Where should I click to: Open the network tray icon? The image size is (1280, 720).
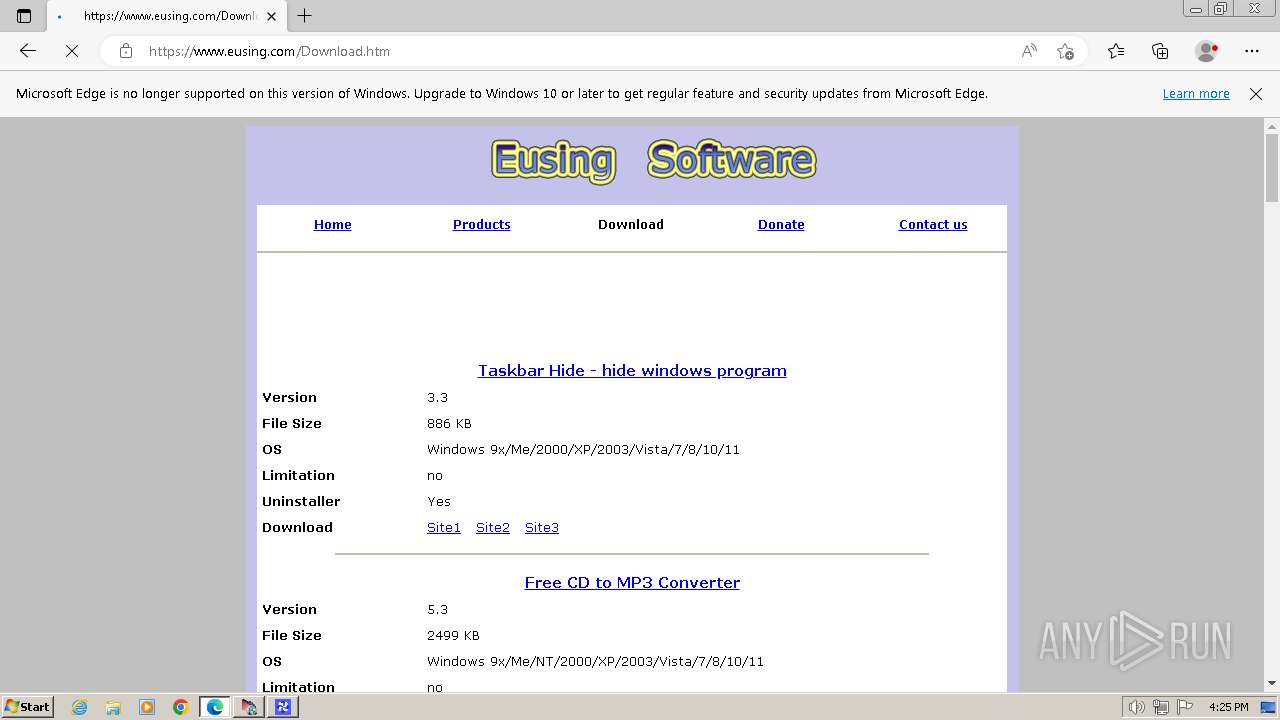tap(1161, 707)
